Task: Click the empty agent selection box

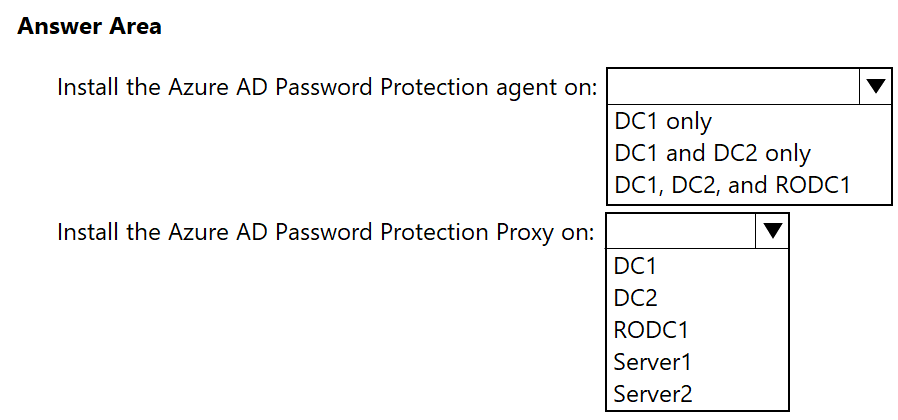Action: 732,88
